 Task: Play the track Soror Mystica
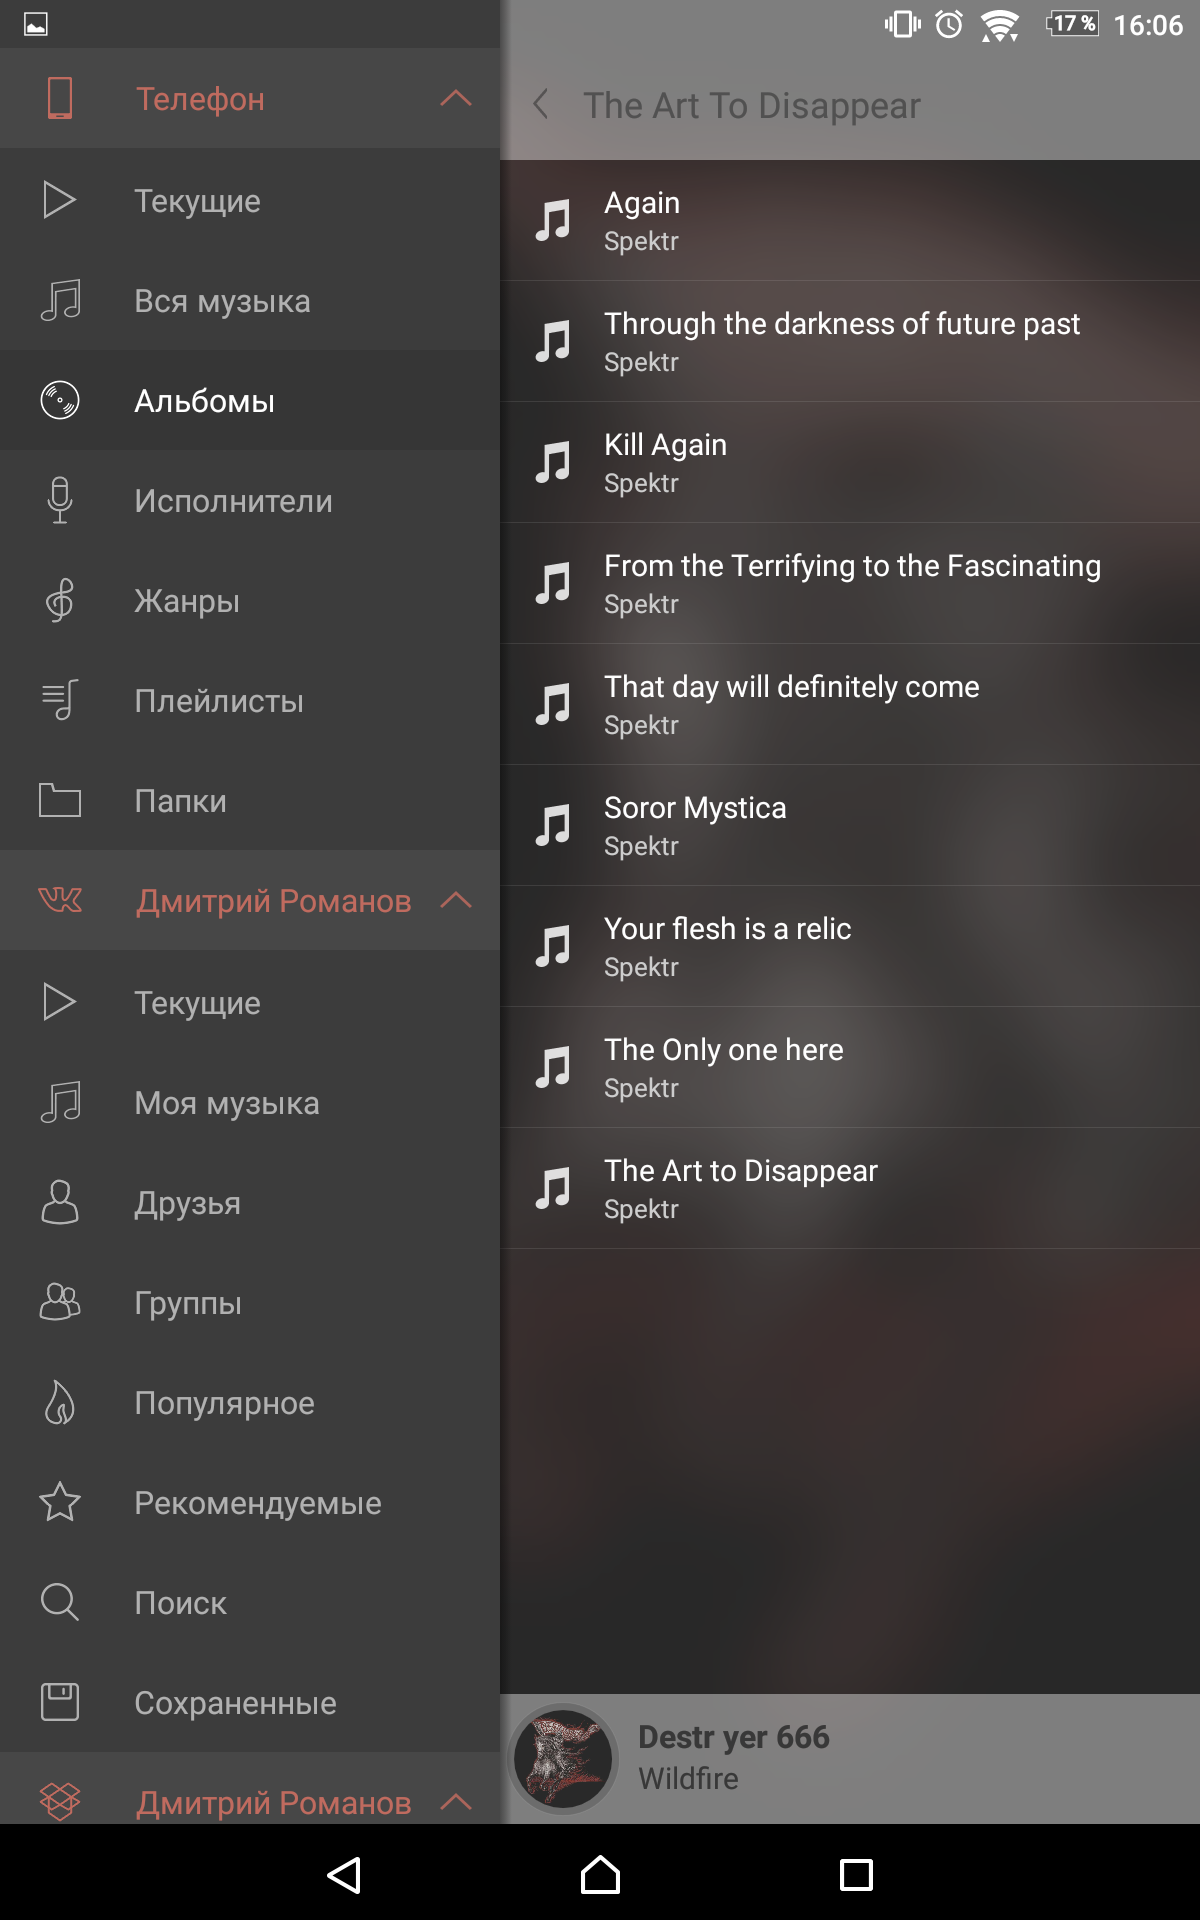(850, 825)
